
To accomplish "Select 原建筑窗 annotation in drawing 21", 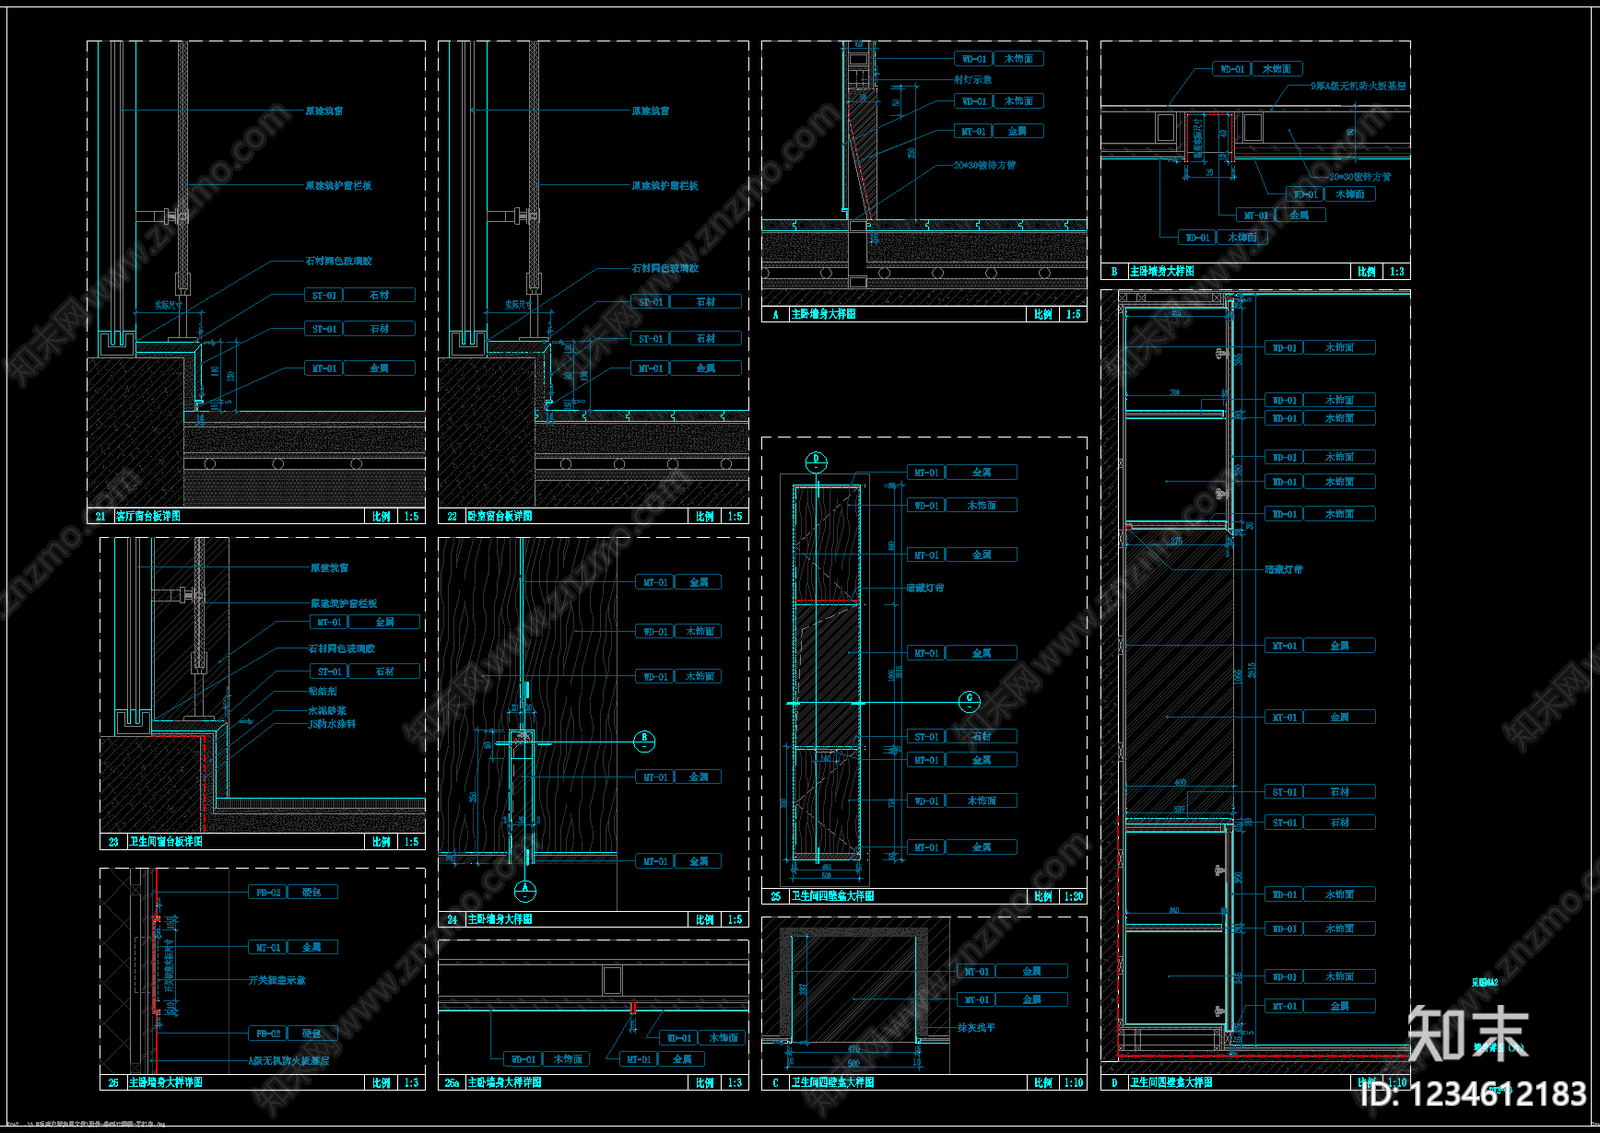I will [324, 111].
